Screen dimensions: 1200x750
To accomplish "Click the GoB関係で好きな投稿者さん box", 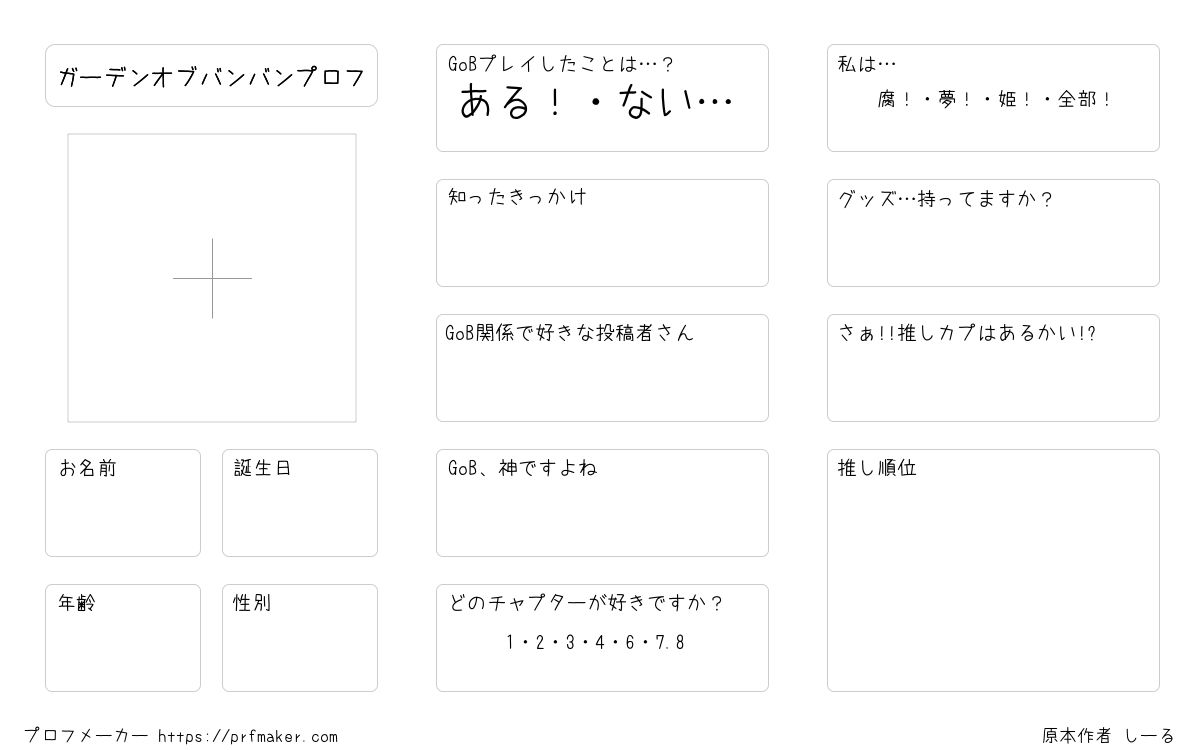I will pos(602,368).
